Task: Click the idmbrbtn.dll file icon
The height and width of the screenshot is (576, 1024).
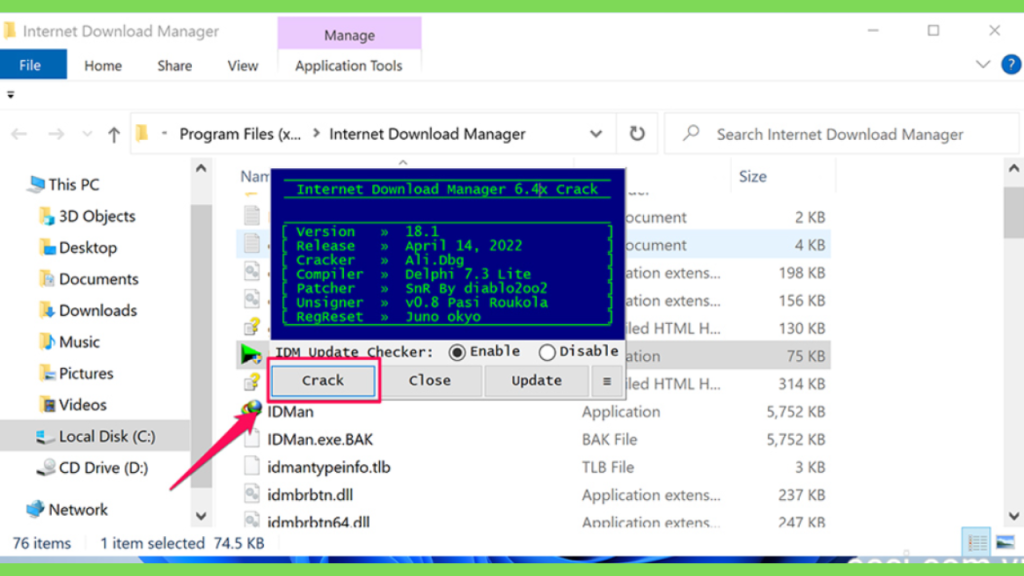Action: pos(251,494)
